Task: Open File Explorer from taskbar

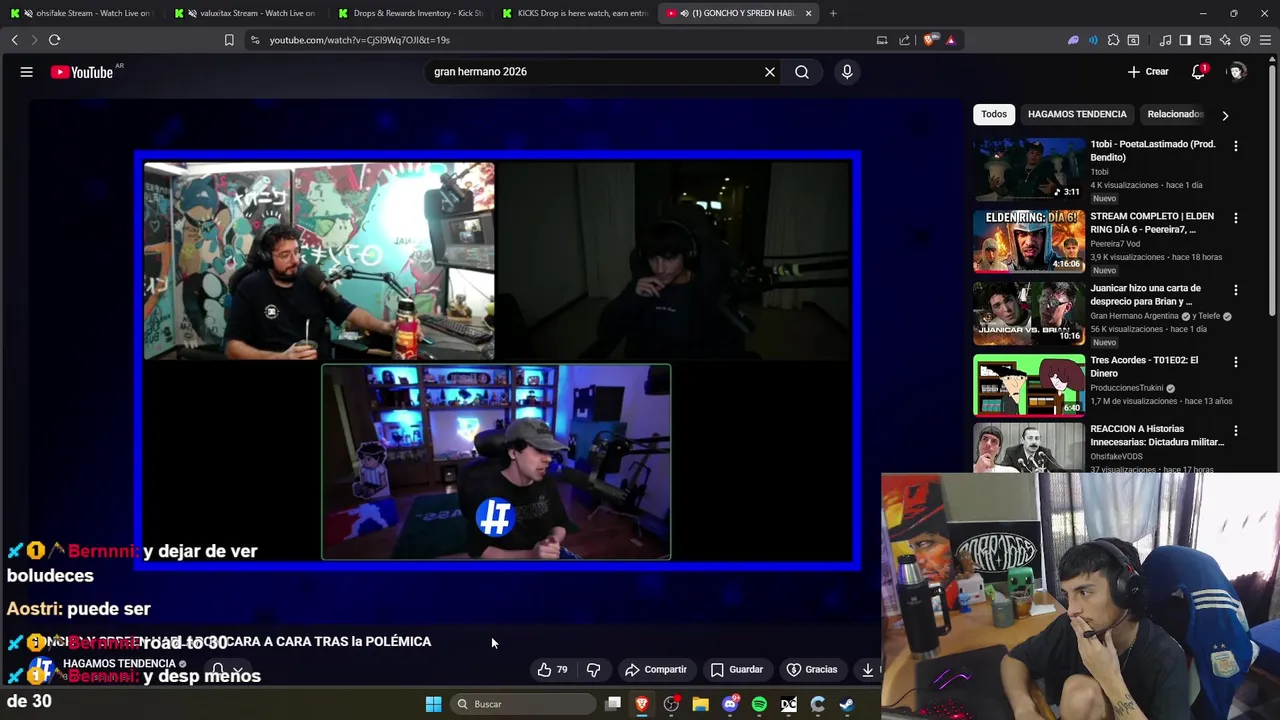Action: (700, 704)
